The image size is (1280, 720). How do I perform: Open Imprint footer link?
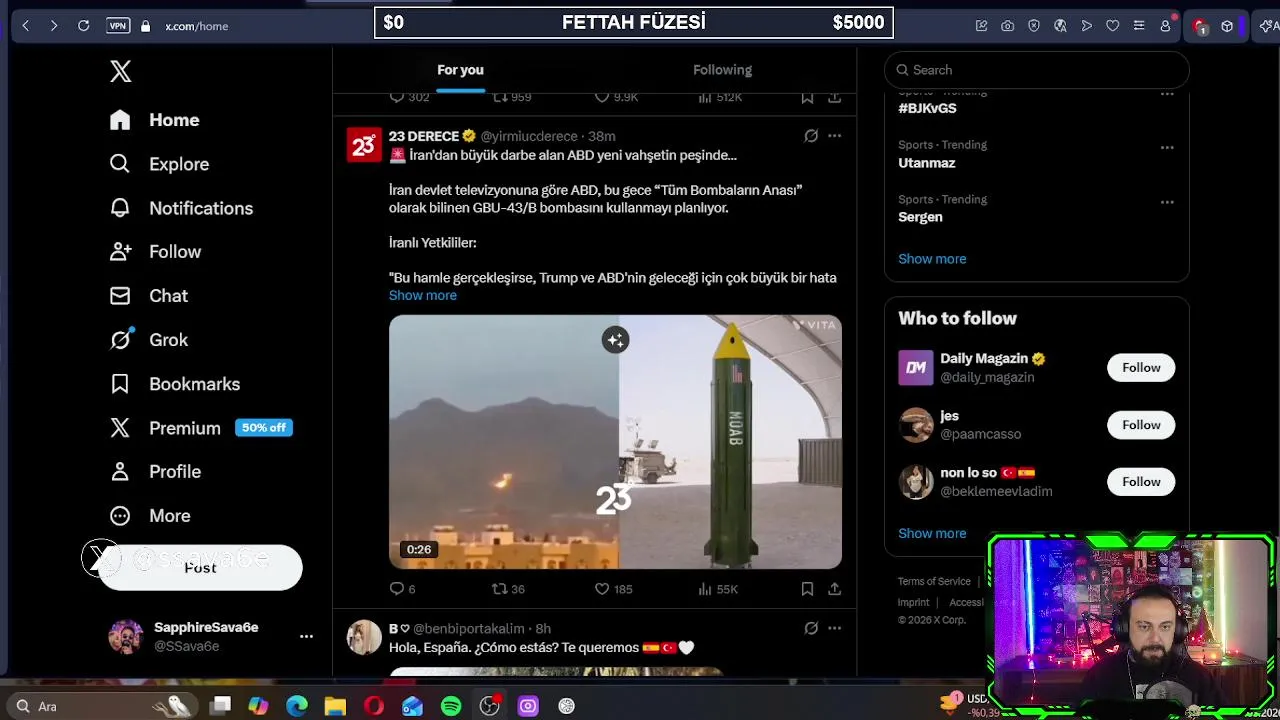[x=913, y=603]
